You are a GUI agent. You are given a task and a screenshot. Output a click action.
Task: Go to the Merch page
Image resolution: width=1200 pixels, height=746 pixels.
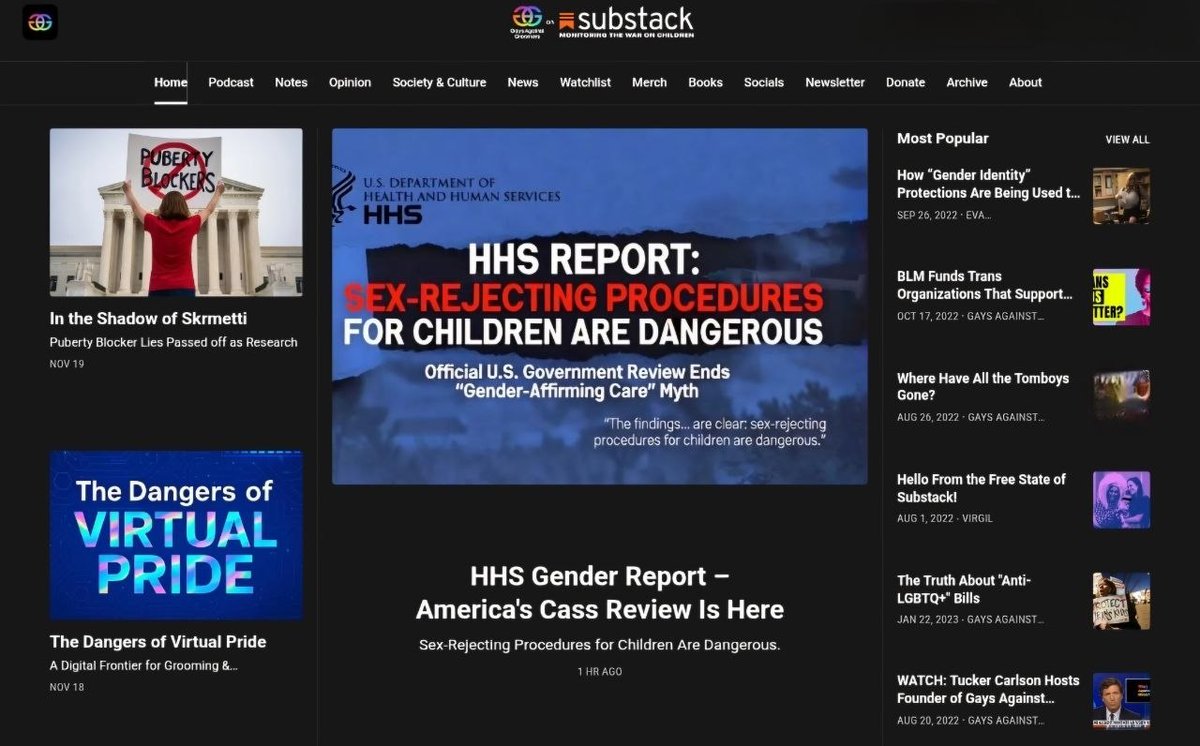pos(649,82)
